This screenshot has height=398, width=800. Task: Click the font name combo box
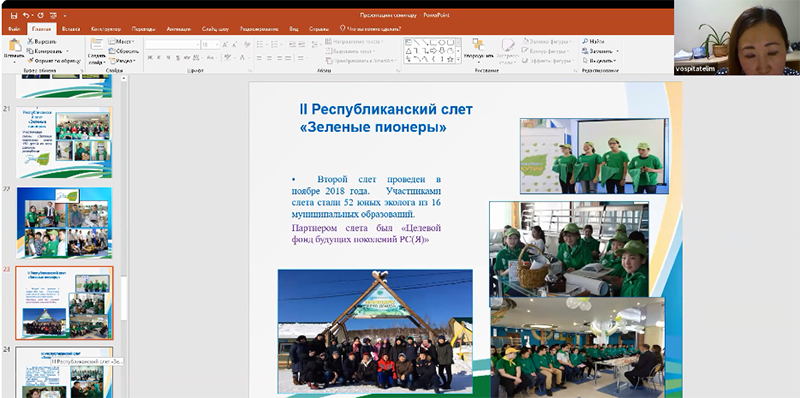tap(172, 45)
